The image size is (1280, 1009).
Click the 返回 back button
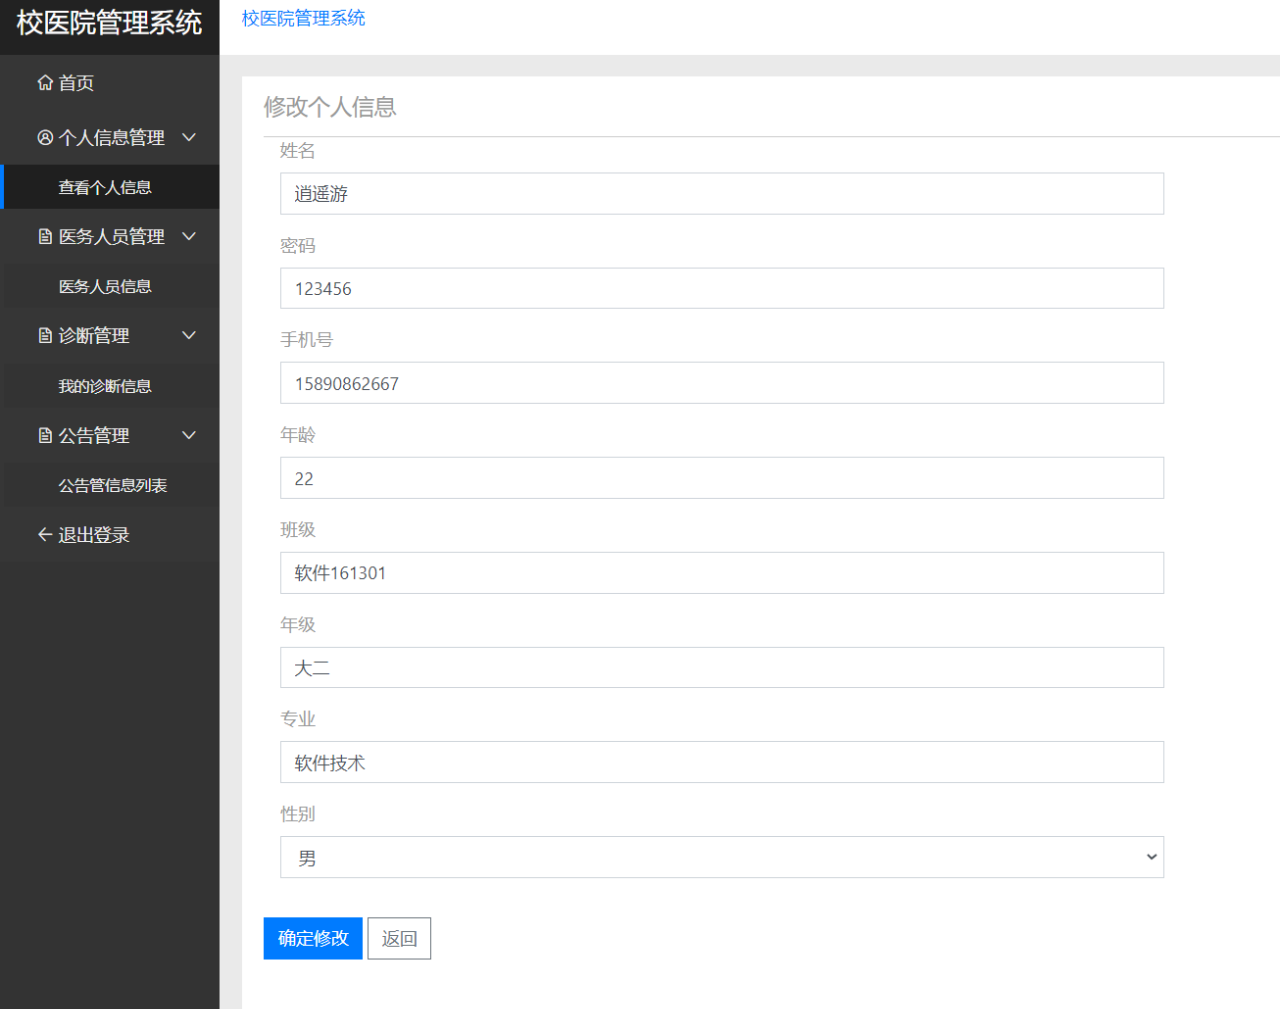click(x=399, y=938)
